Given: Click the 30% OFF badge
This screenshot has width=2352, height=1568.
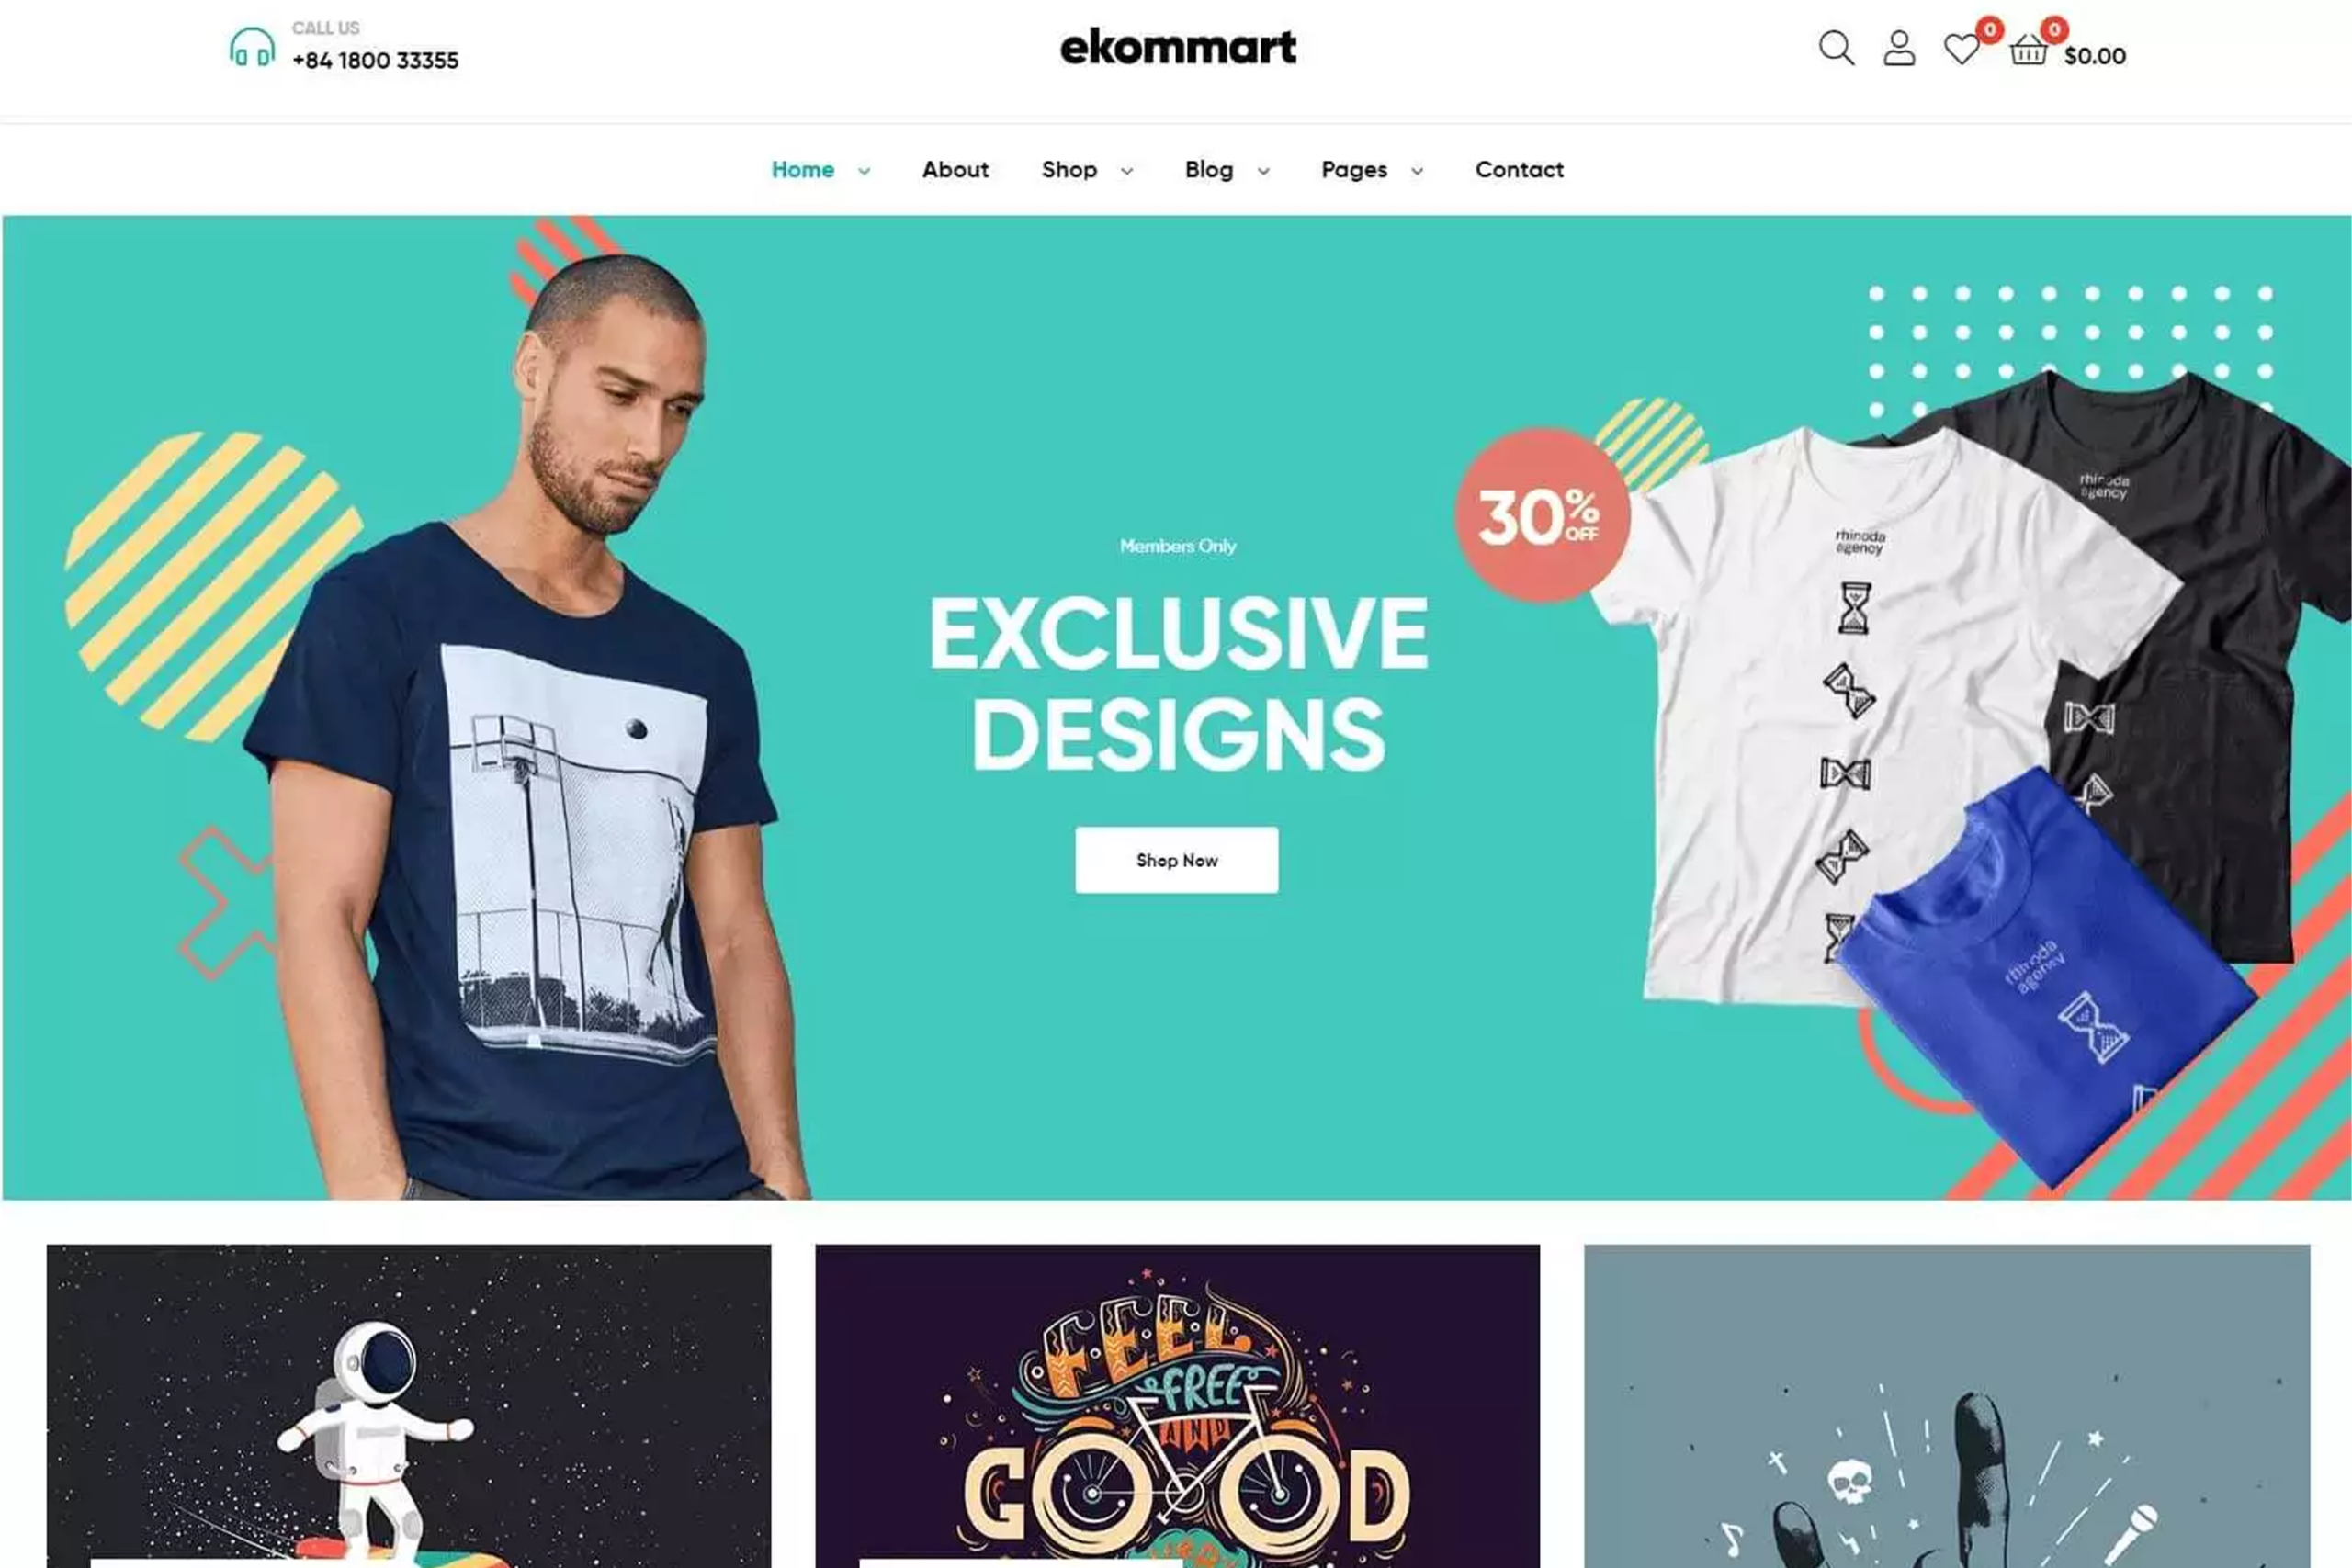Looking at the screenshot, I should [x=1542, y=515].
